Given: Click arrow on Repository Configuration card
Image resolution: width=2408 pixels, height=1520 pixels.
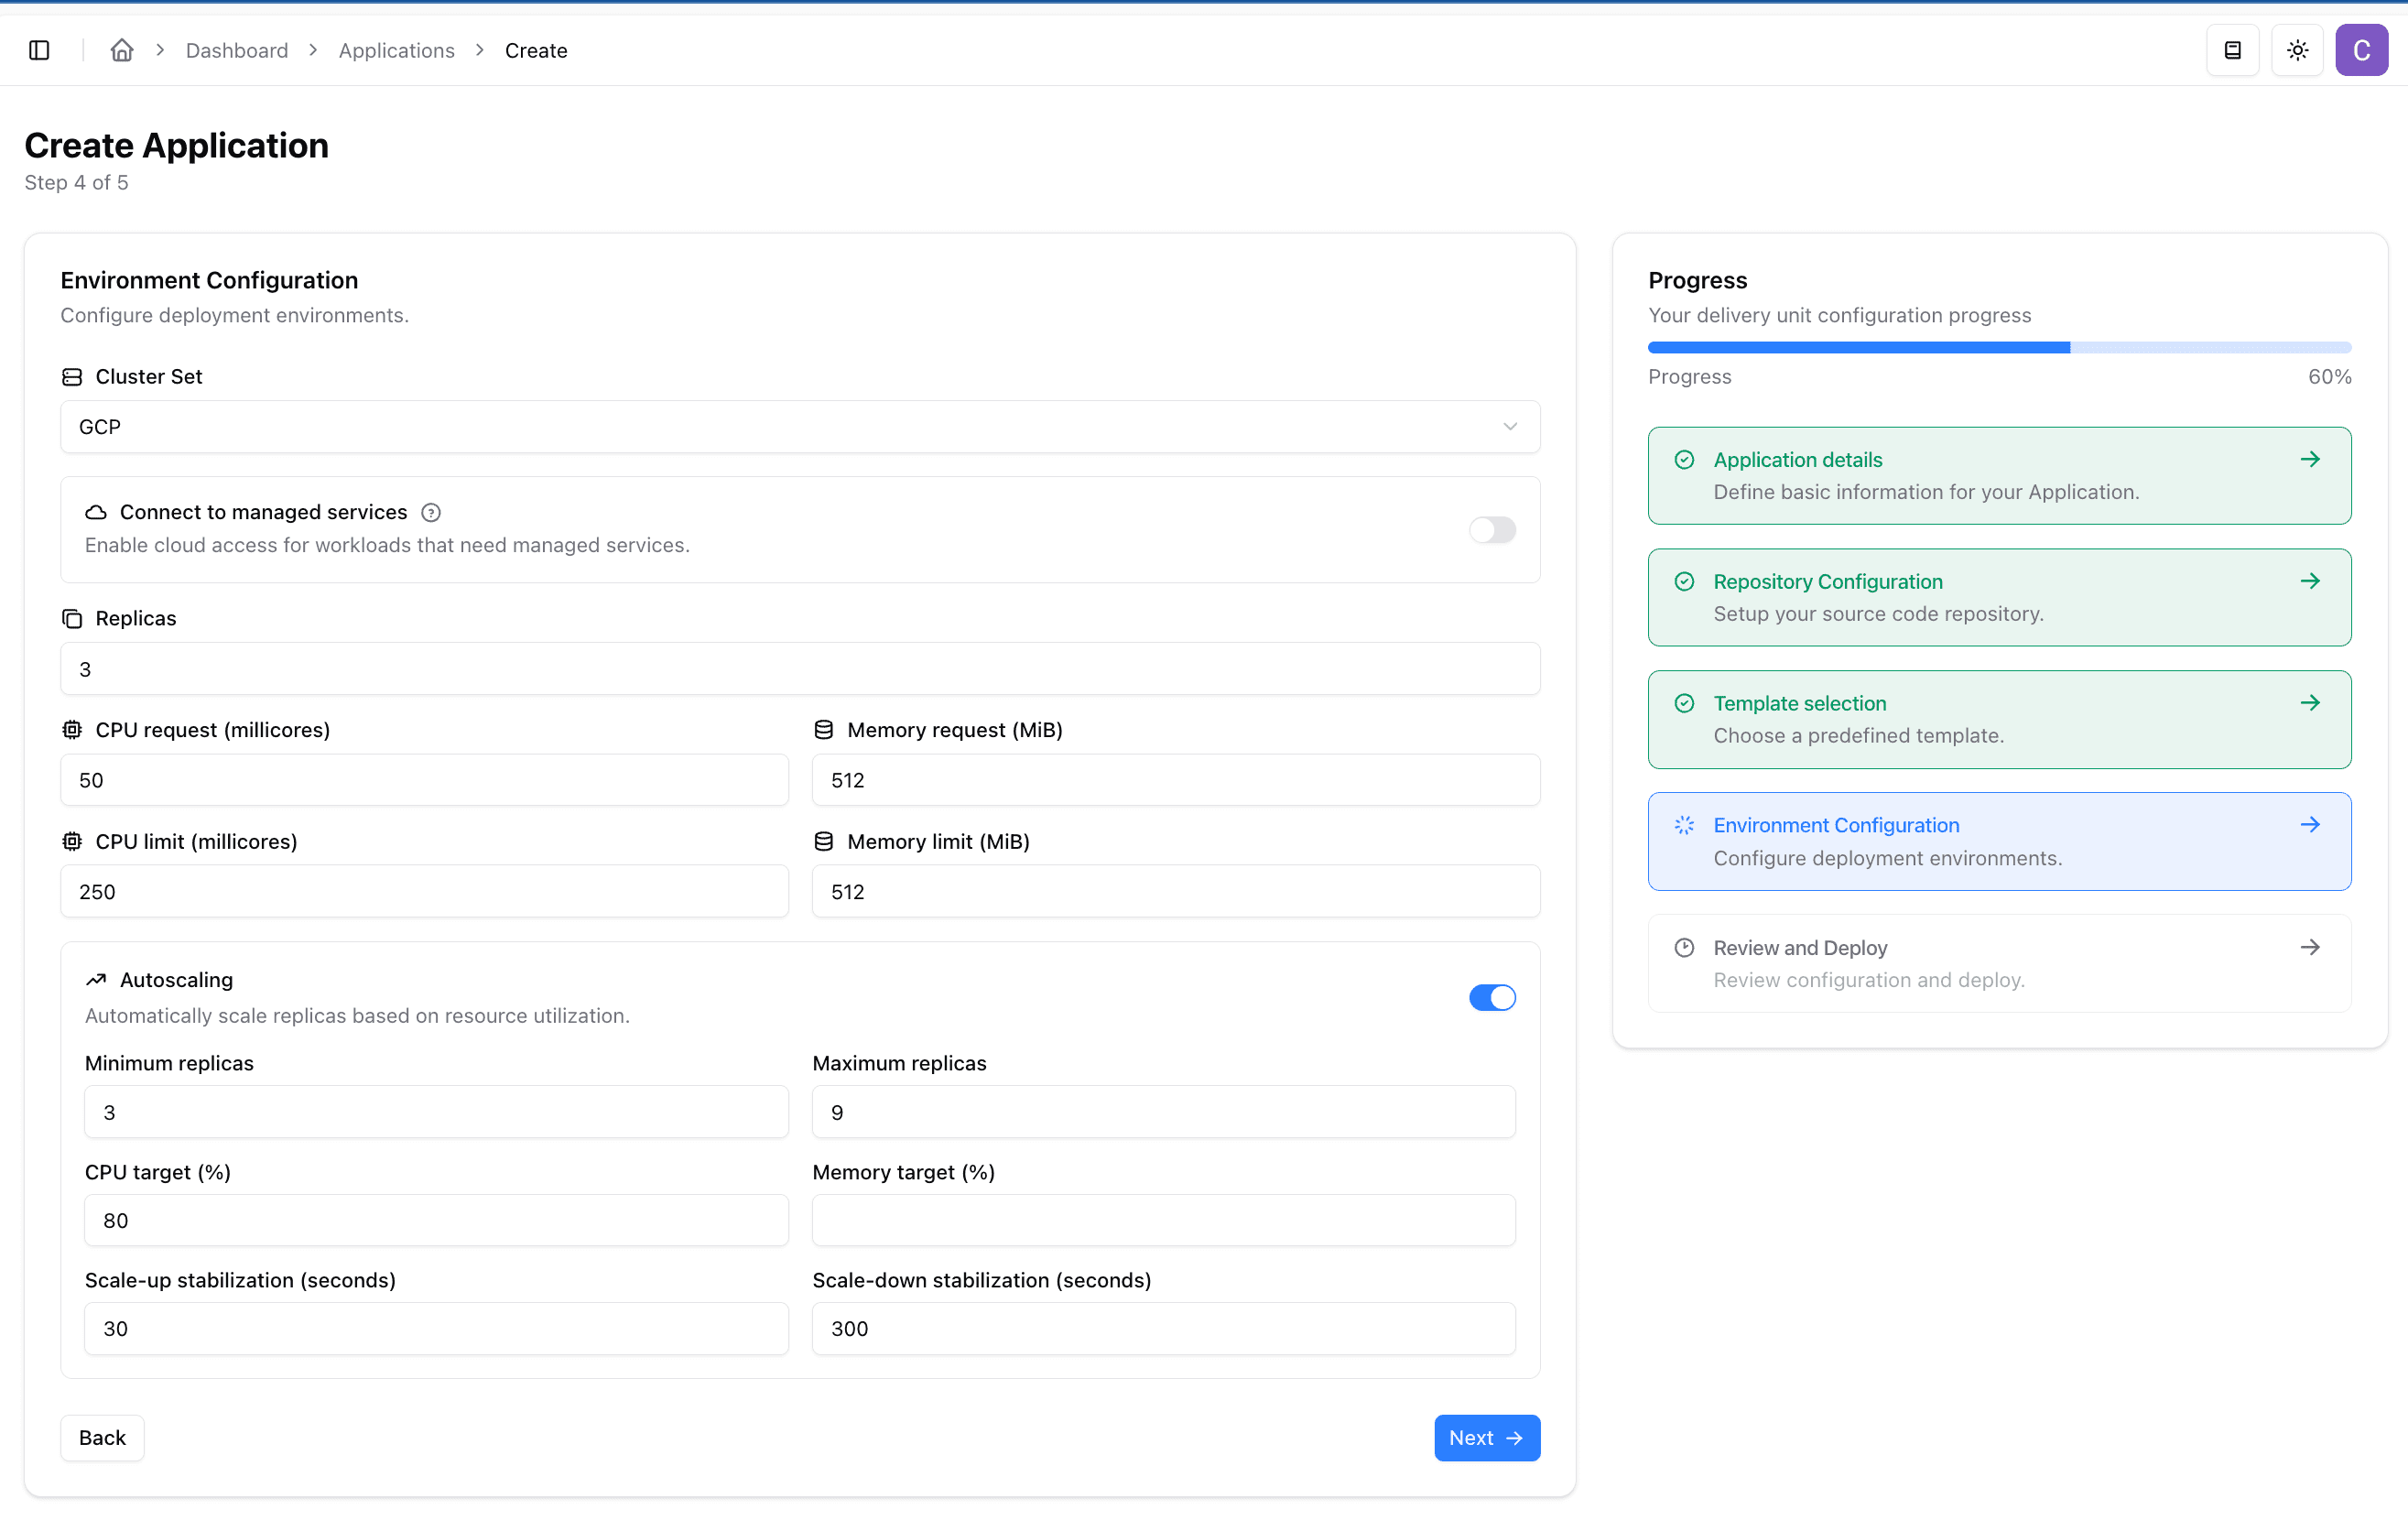Looking at the screenshot, I should 2310,581.
